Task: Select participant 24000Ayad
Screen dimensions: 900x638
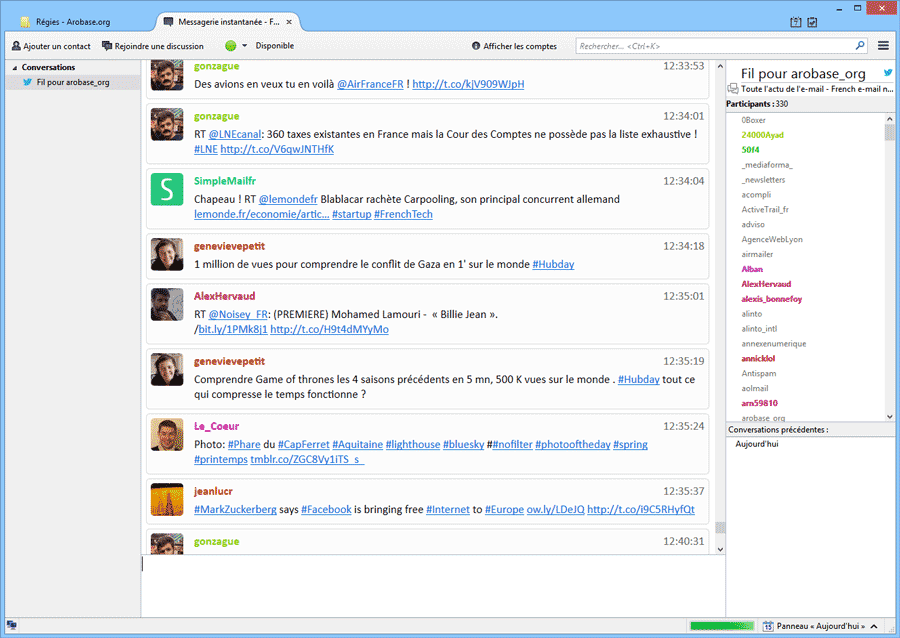Action: click(762, 135)
